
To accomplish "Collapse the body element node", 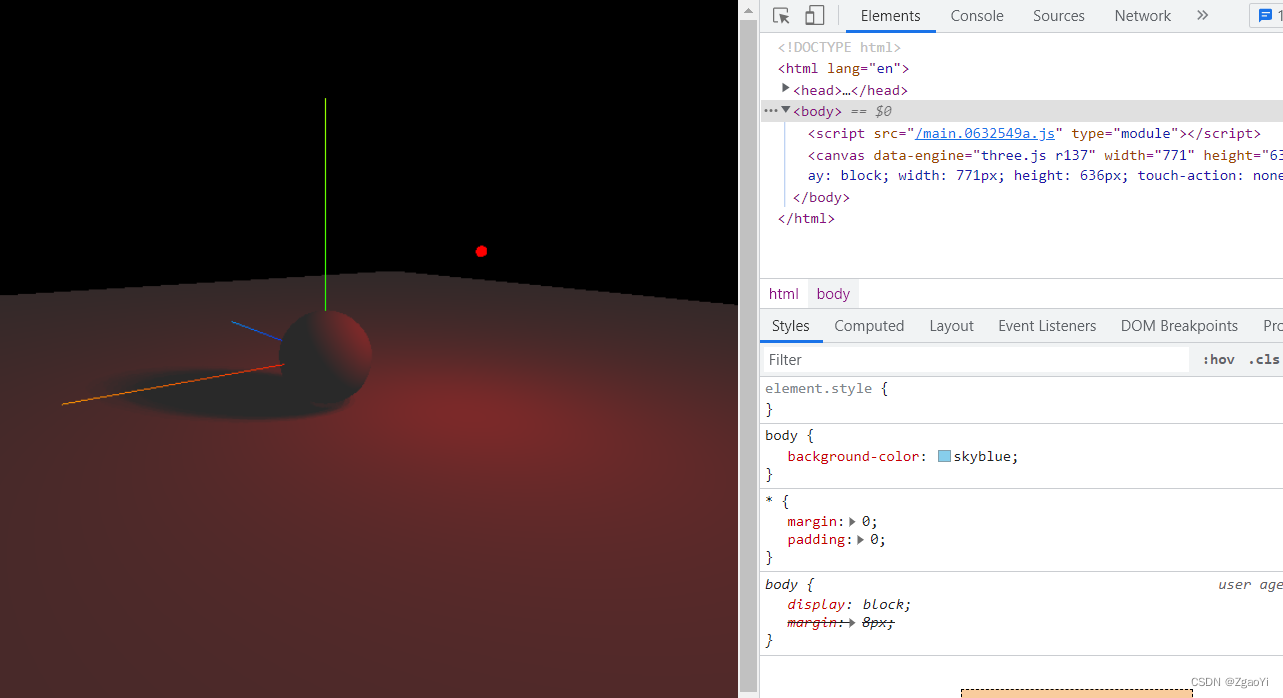I will [x=786, y=110].
